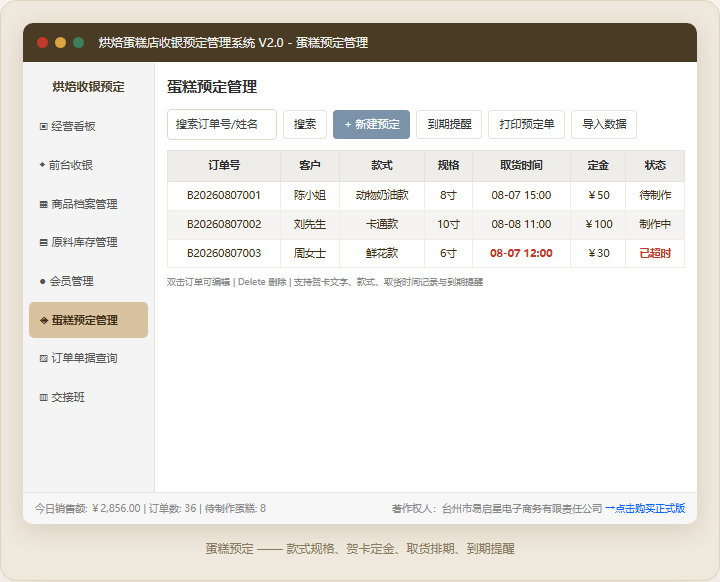Click the 取货时间 column header
The height and width of the screenshot is (582, 720).
pyautogui.click(x=521, y=166)
